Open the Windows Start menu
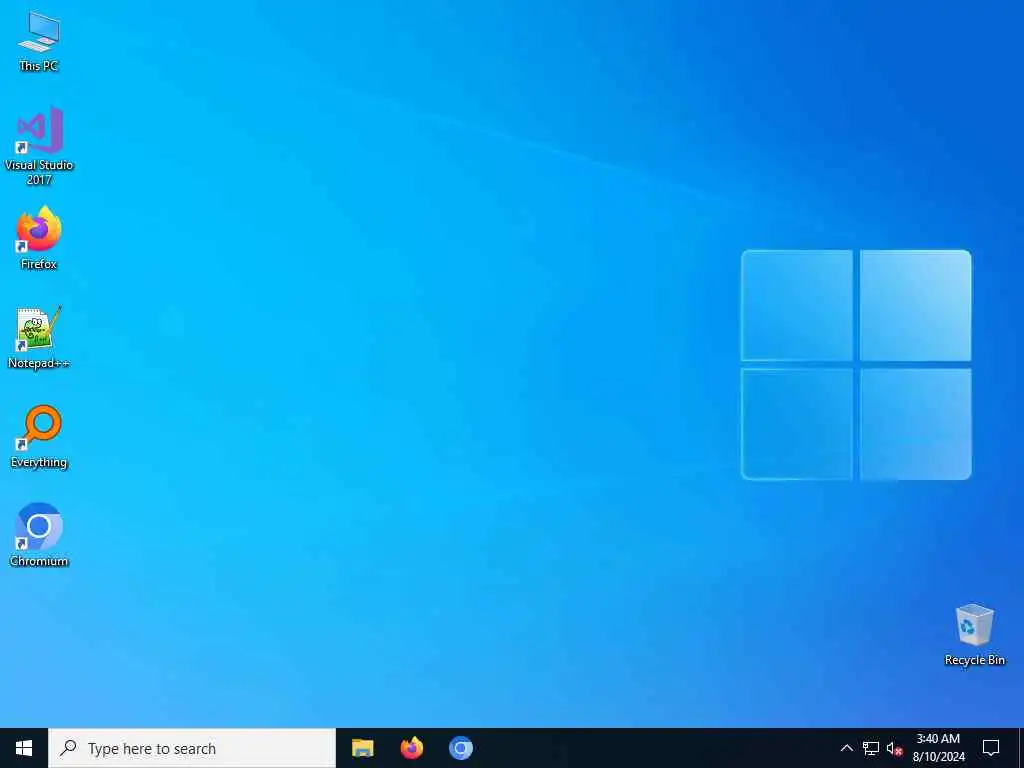Viewport: 1024px width, 768px height. pos(24,748)
